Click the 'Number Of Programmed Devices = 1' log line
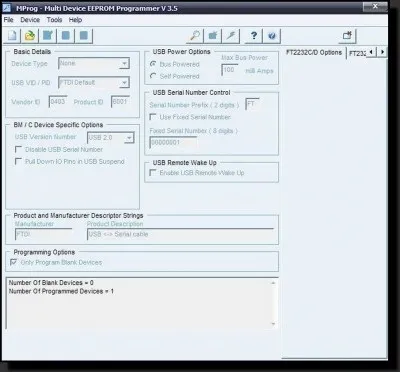Viewport: 400px width, 372px height. (x=61, y=291)
